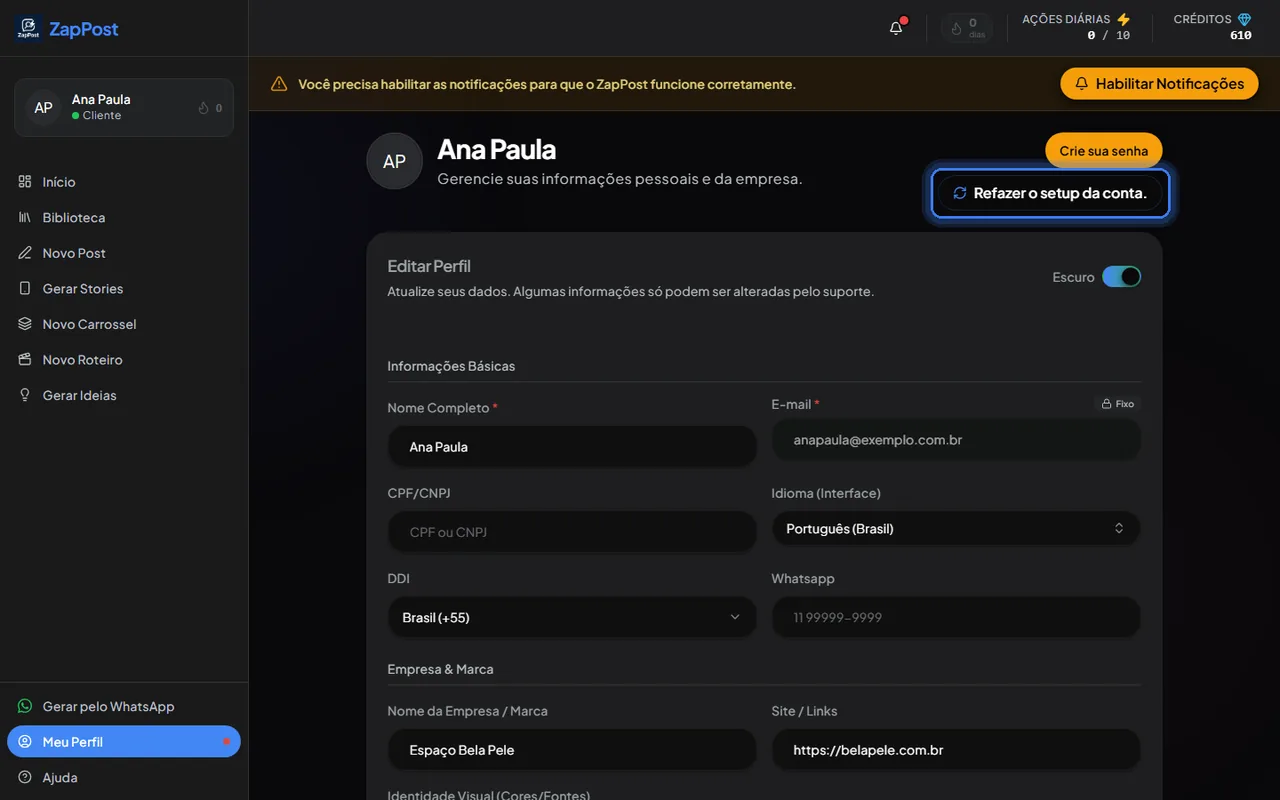Click the CPF/CNPJ input field
Screen dimensions: 1280x800
pyautogui.click(x=572, y=532)
